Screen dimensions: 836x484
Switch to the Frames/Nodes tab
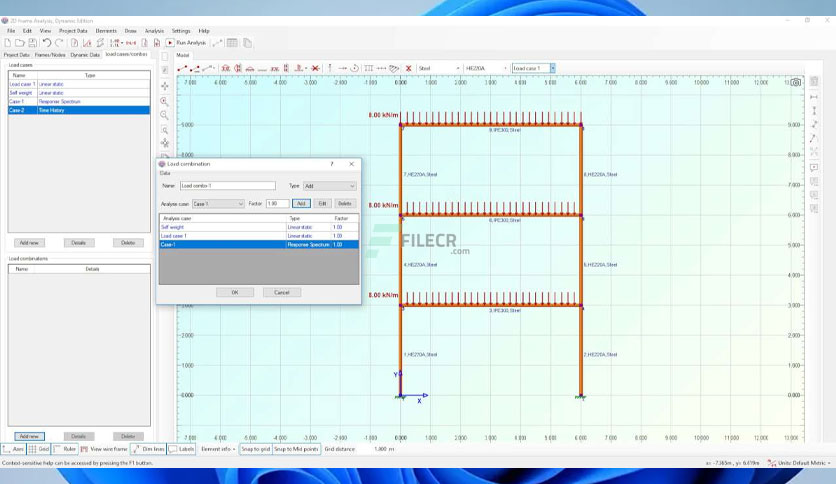(x=50, y=55)
